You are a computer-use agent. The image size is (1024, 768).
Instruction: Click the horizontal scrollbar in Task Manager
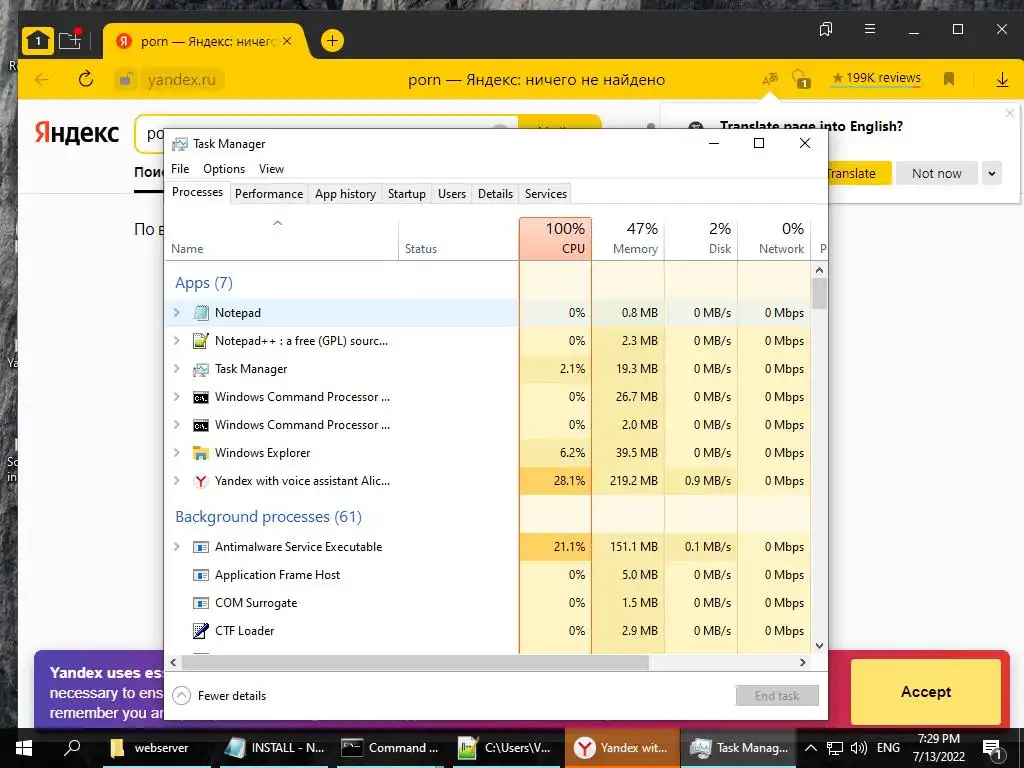(x=415, y=662)
